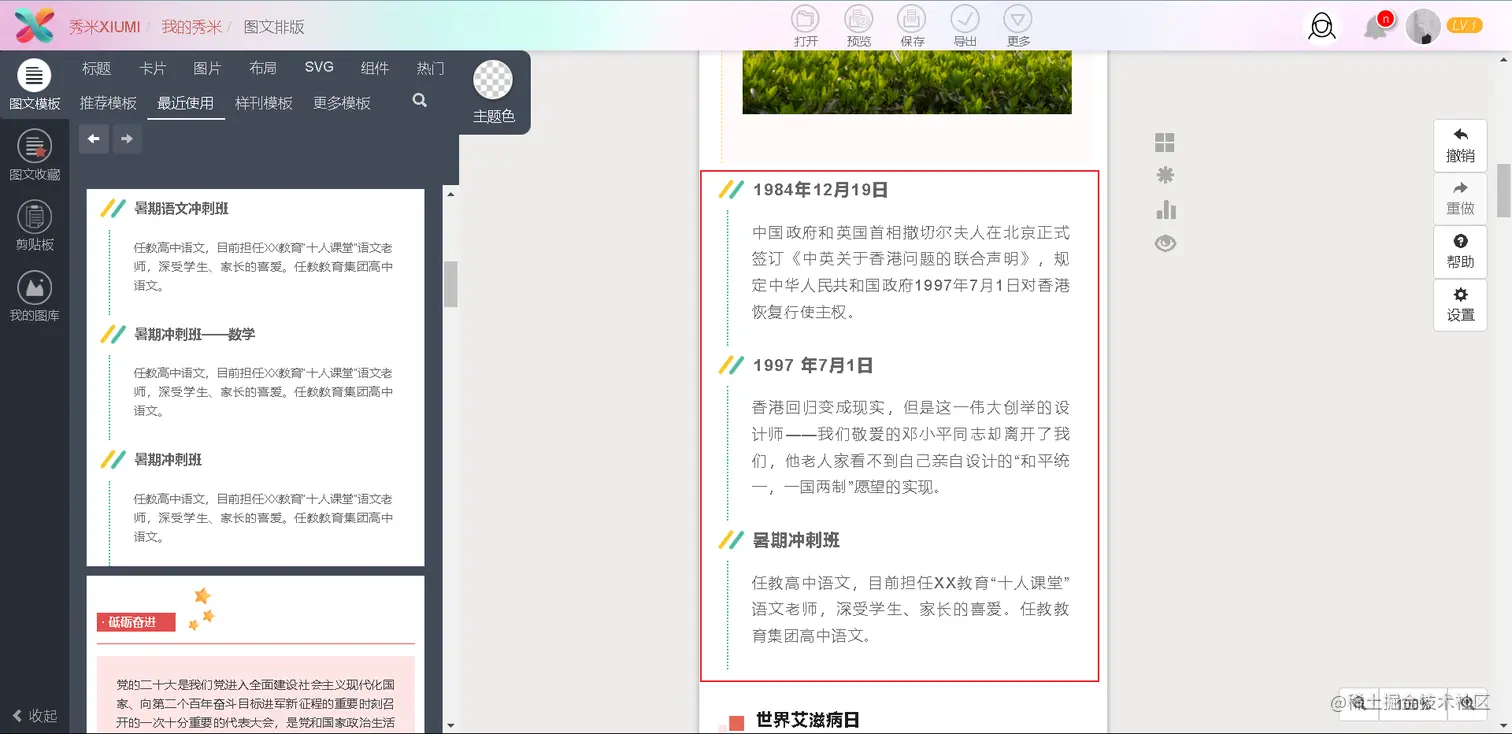1512x734 pixels.
Task: Switch to the SVG tab
Action: [319, 68]
